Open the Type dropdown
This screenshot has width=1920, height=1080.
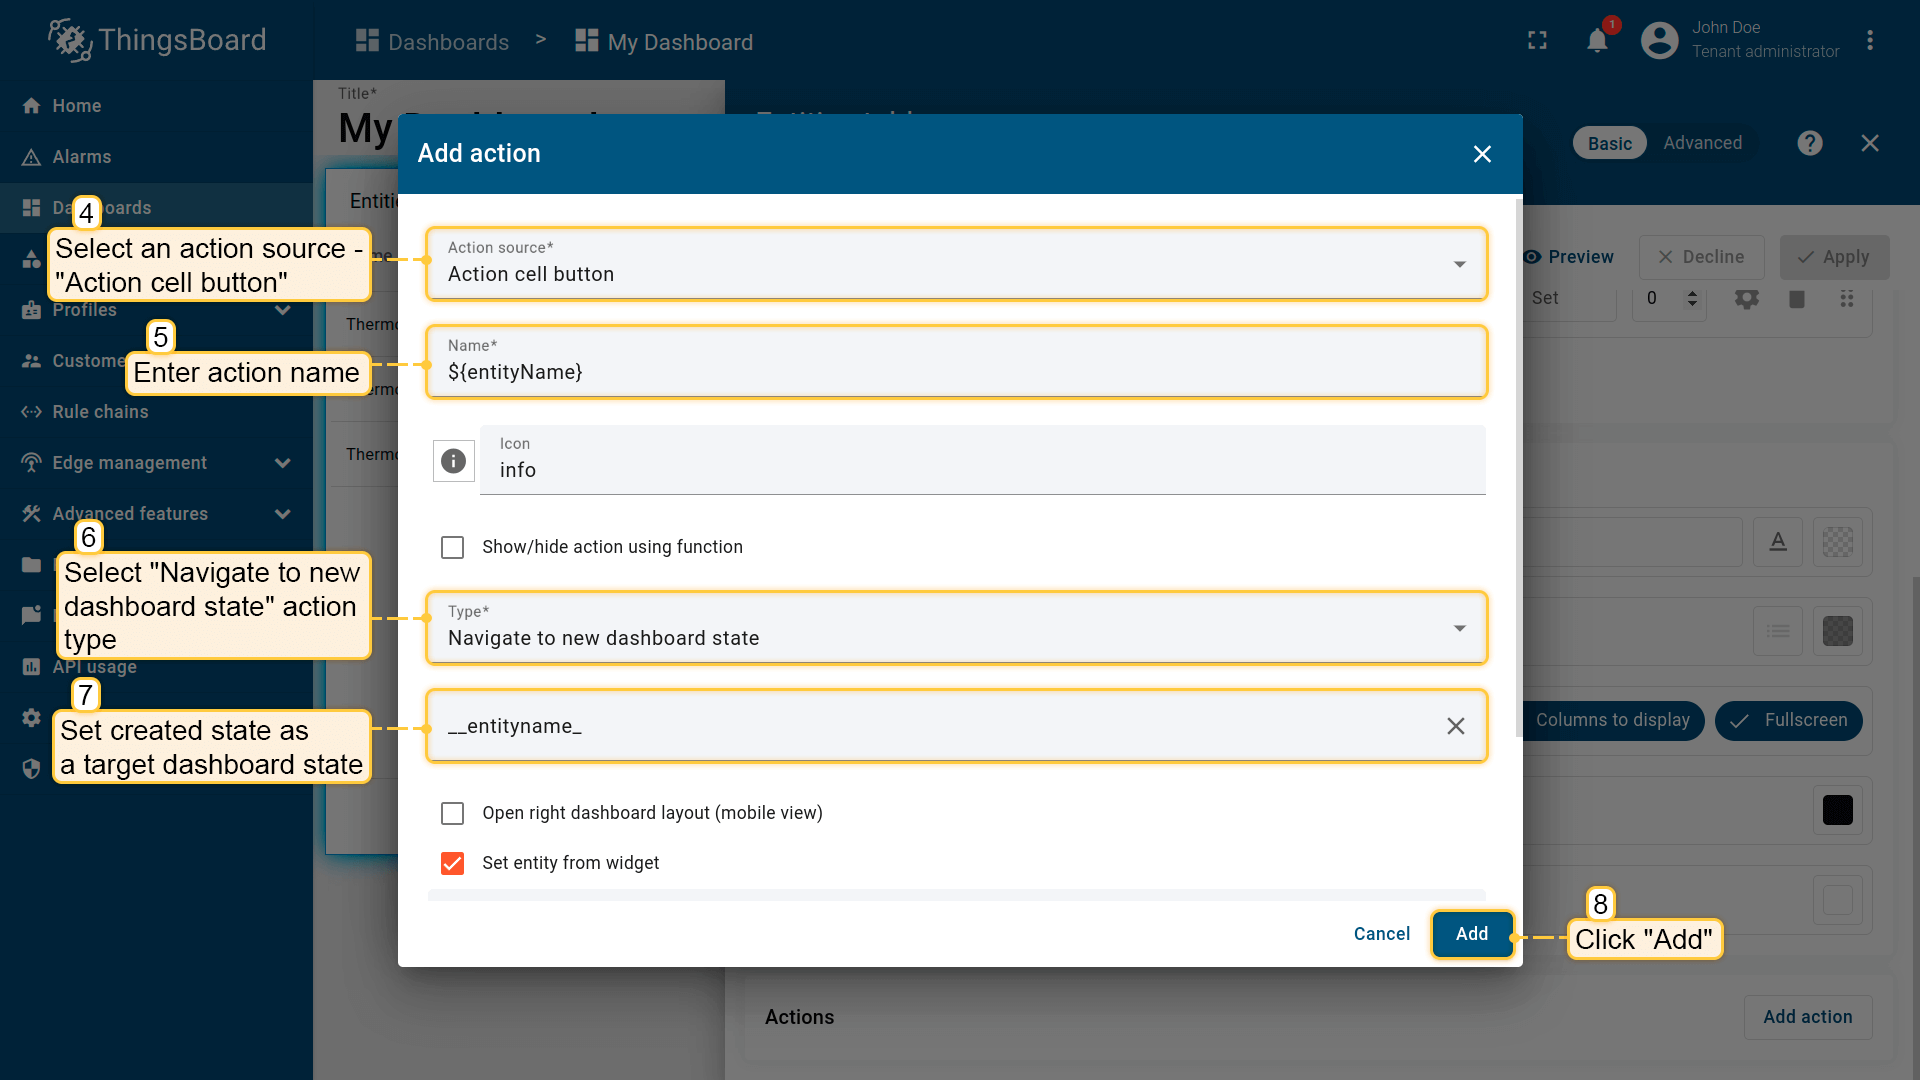click(957, 628)
